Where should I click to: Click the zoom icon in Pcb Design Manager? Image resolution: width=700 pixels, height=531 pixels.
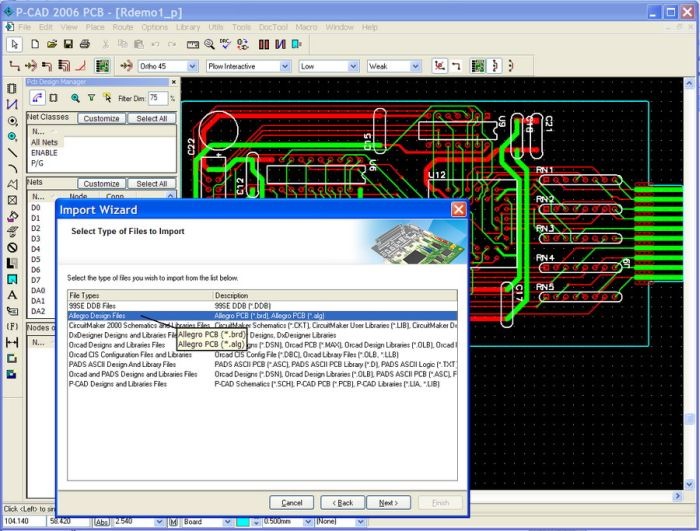(x=75, y=98)
